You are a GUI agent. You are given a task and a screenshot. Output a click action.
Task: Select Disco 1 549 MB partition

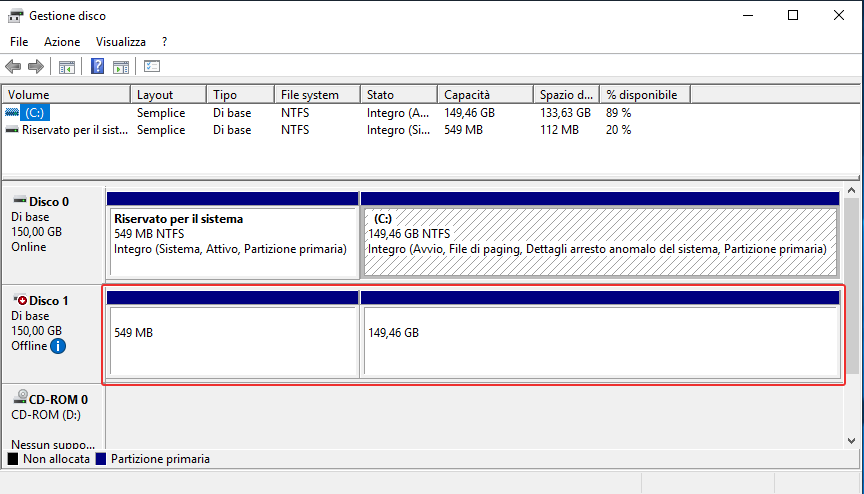tap(232, 340)
